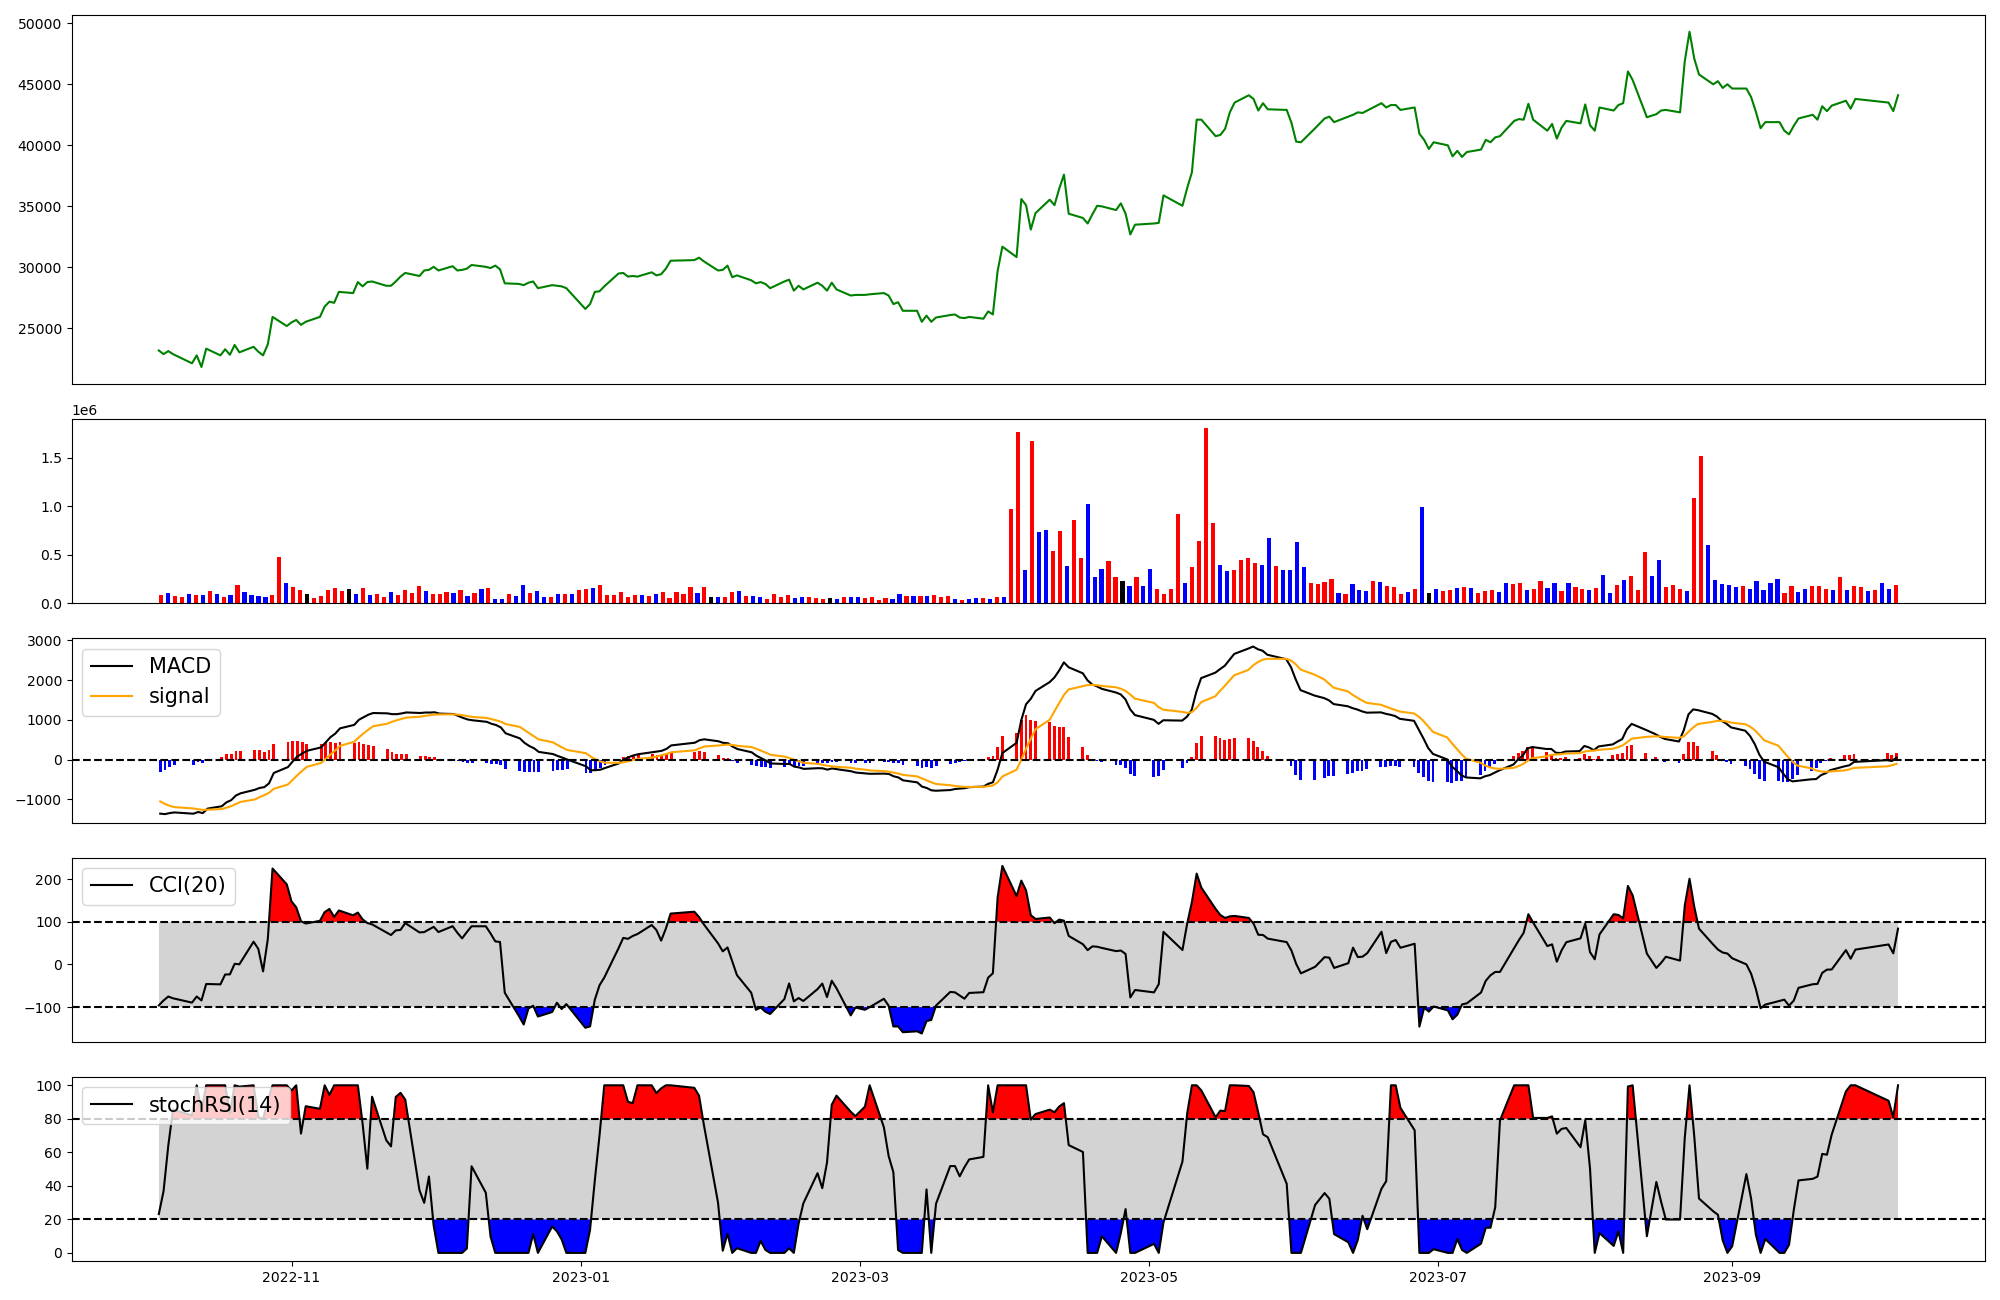Click the 3000 tick on MACD axis
The width and height of the screenshot is (2000, 1300).
coord(44,641)
